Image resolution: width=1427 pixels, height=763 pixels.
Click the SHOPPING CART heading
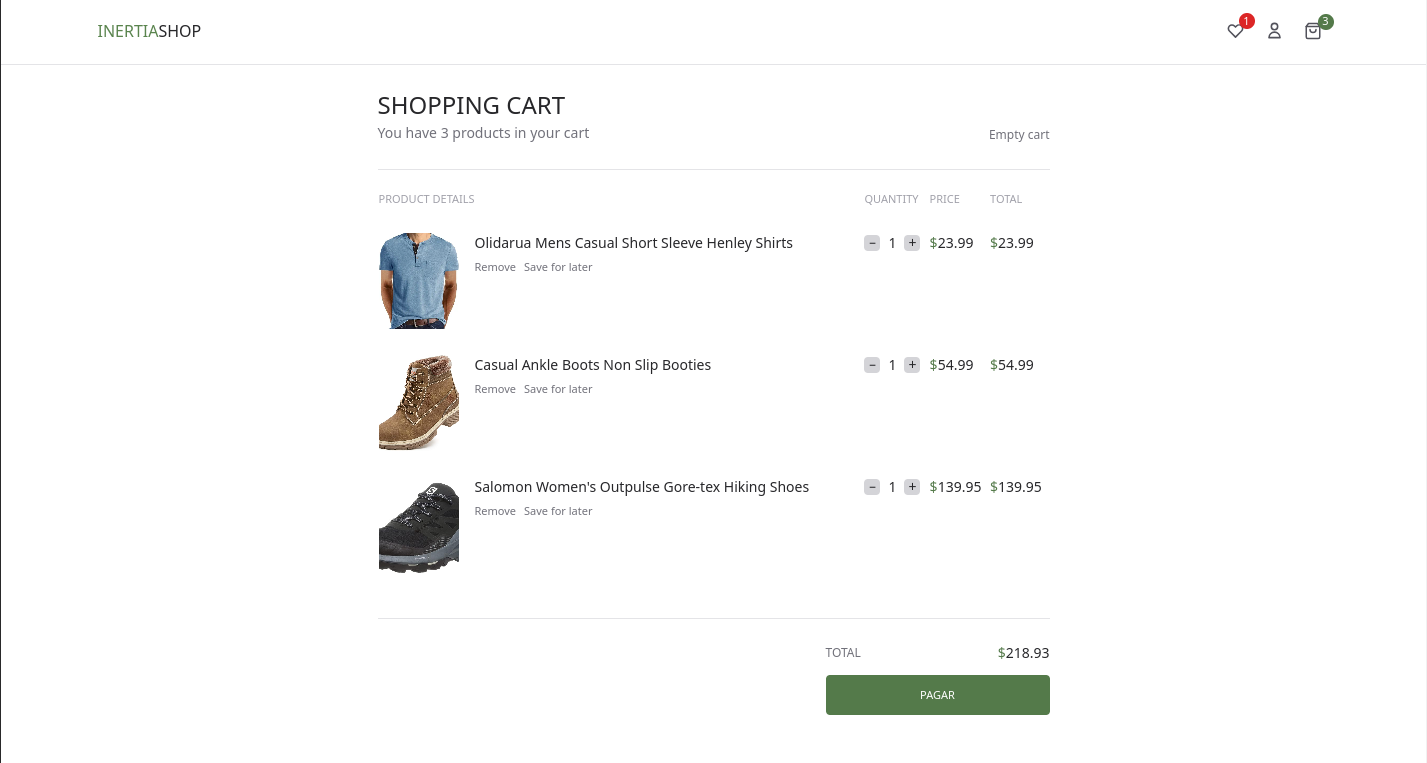pyautogui.click(x=471, y=106)
